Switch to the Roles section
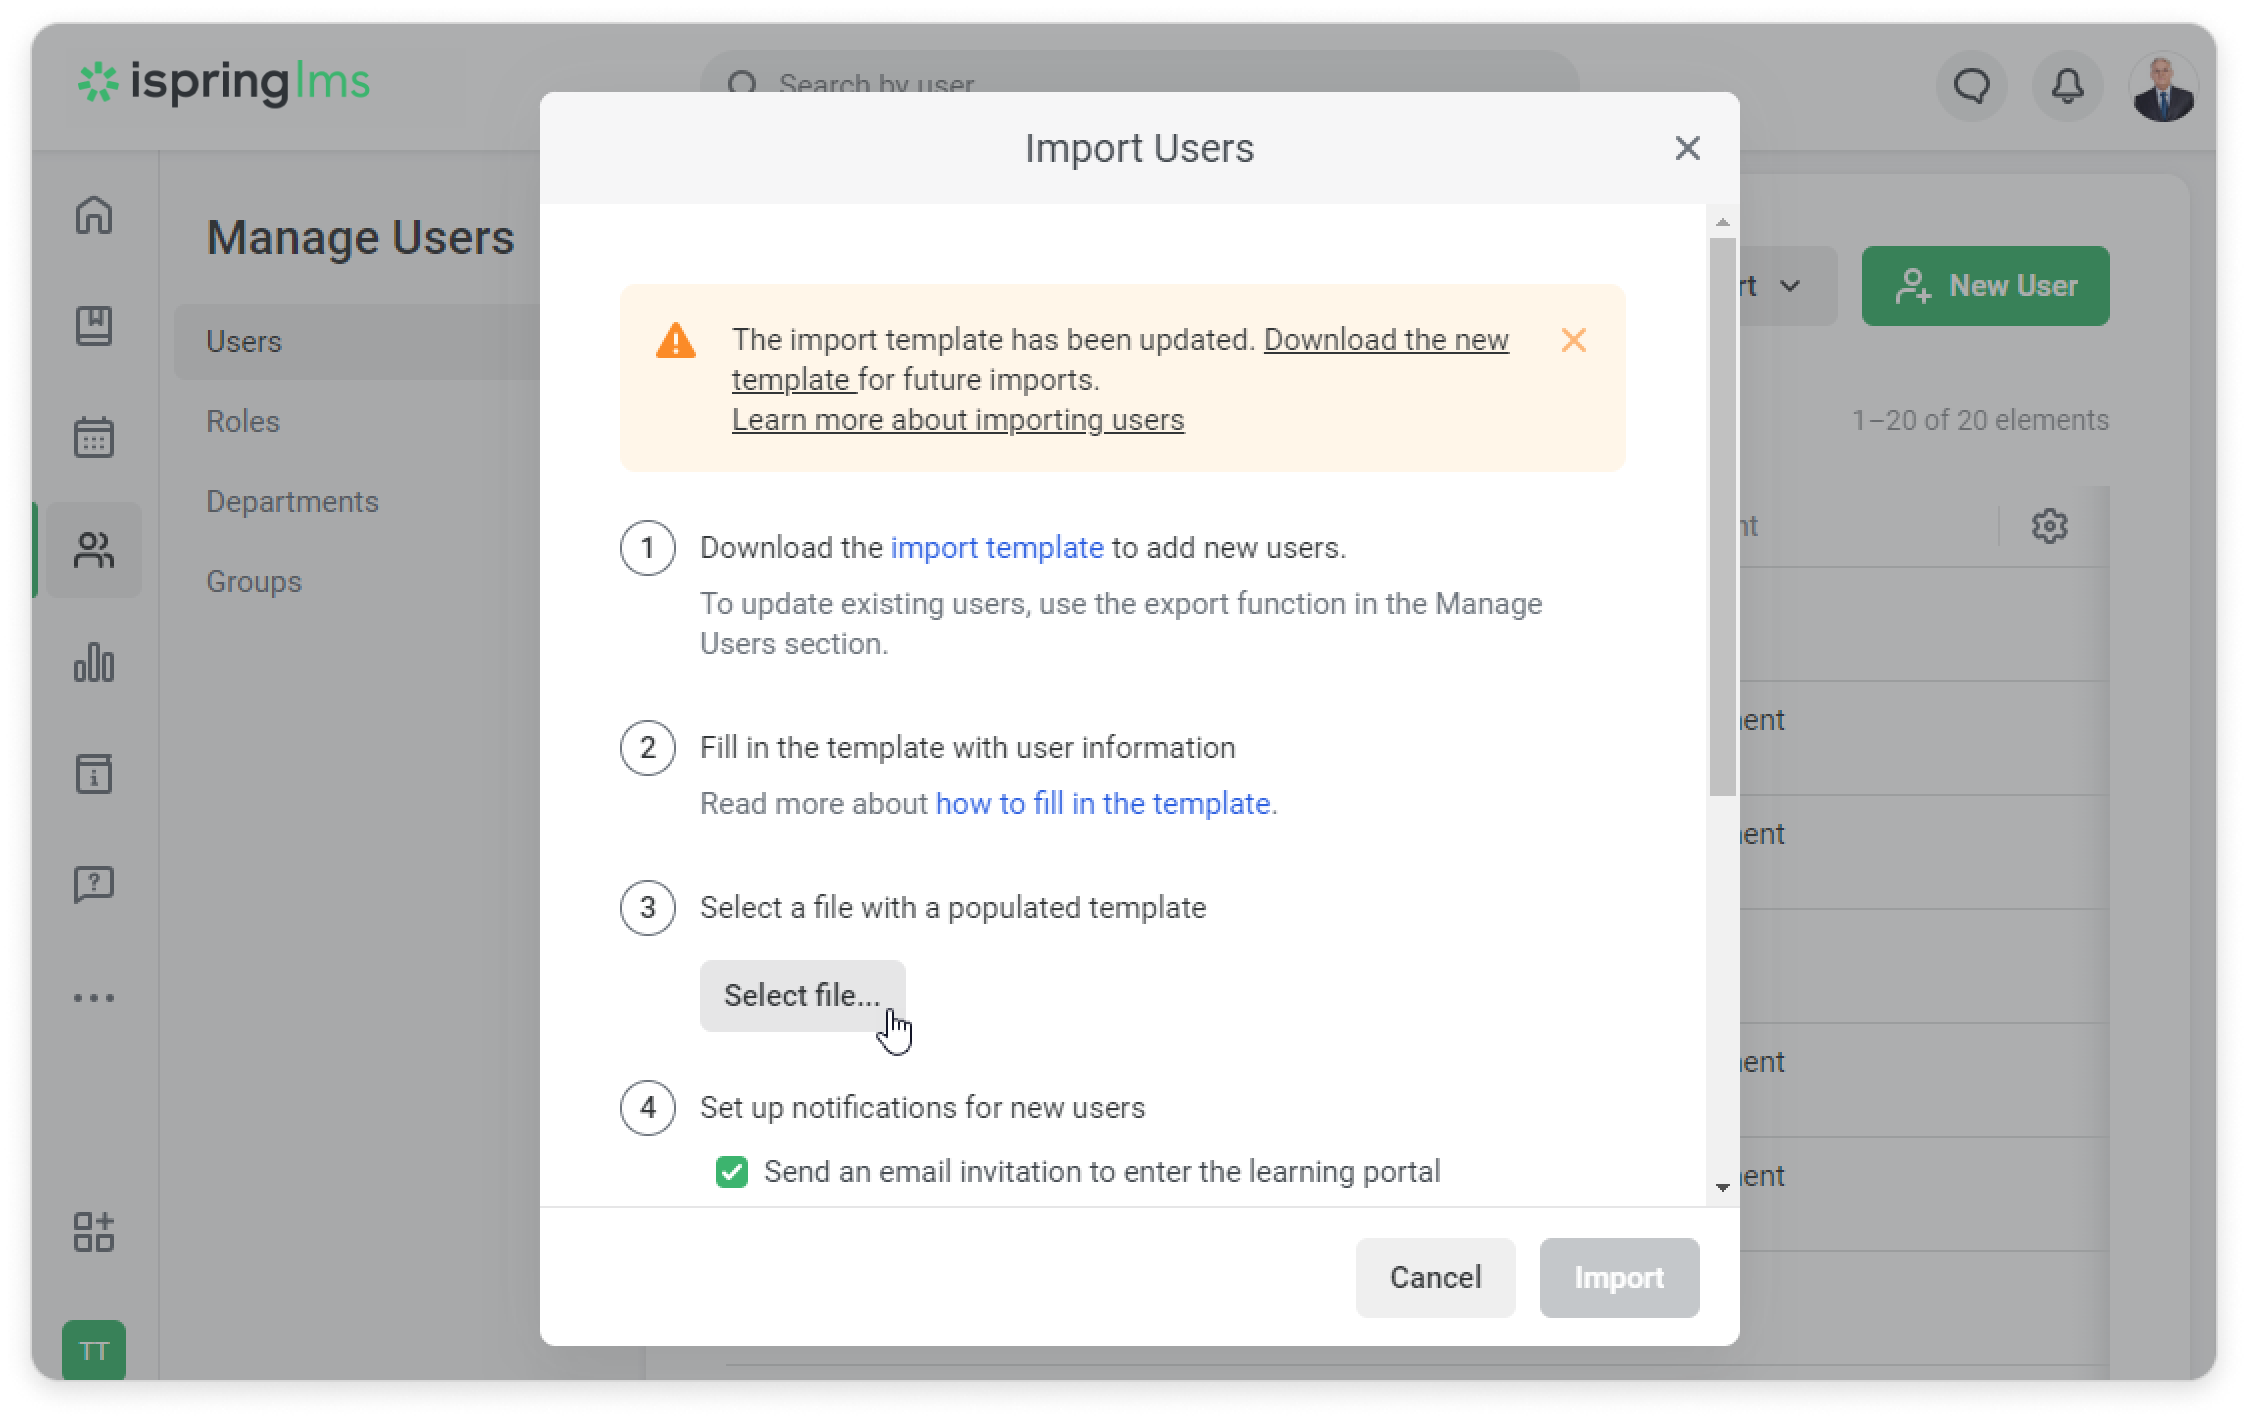This screenshot has width=2248, height=1420. pos(243,421)
